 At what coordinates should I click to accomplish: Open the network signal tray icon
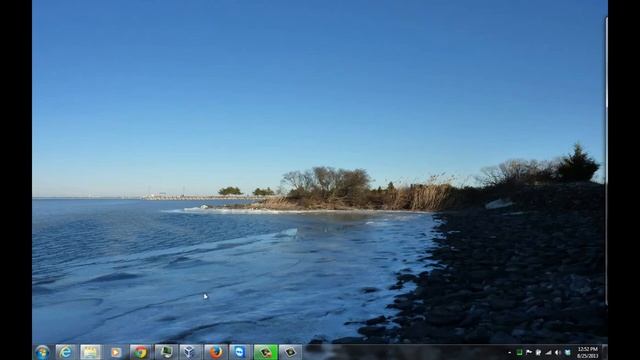point(548,352)
